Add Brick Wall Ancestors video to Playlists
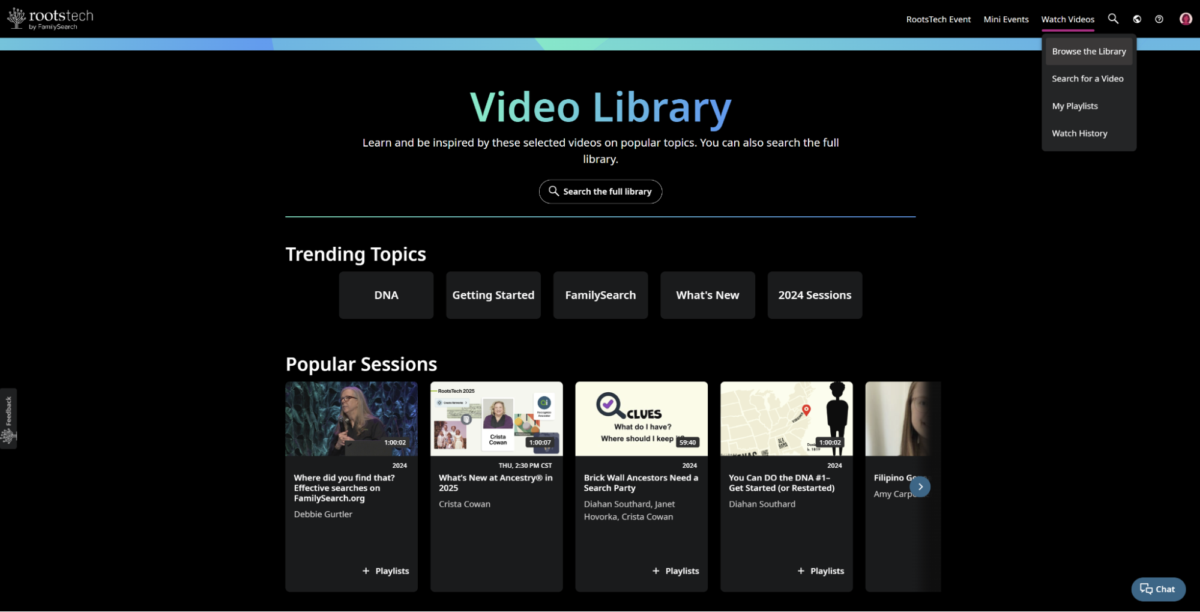Screen dimensions: 1200x612 [676, 570]
